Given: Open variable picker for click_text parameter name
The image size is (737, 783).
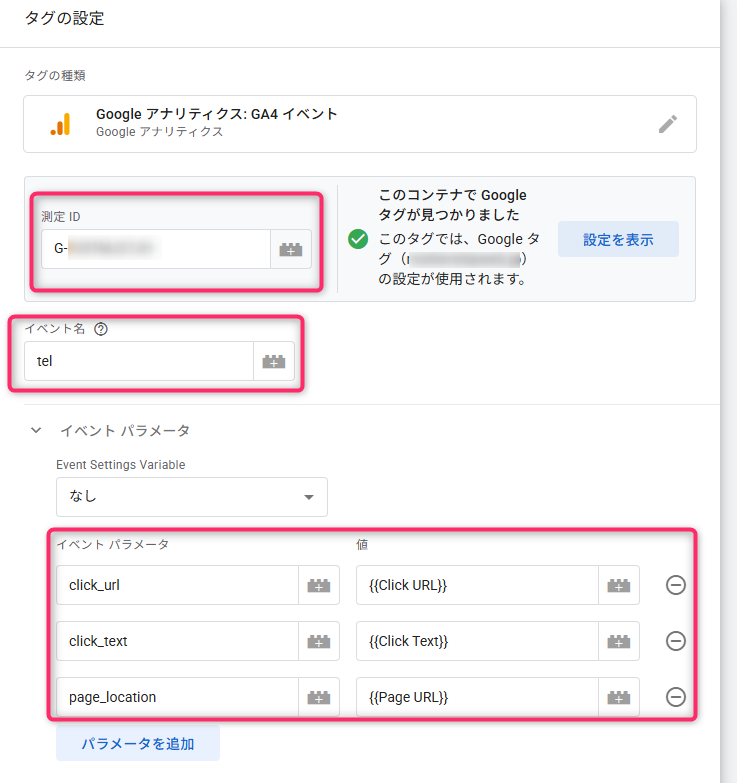Looking at the screenshot, I should (318, 642).
